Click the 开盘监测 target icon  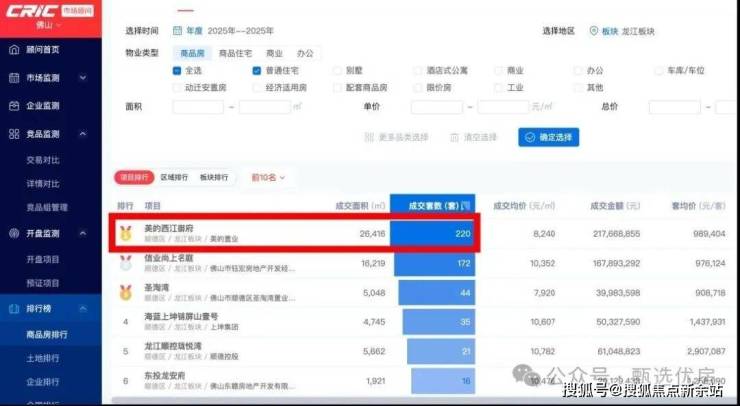tap(13, 233)
